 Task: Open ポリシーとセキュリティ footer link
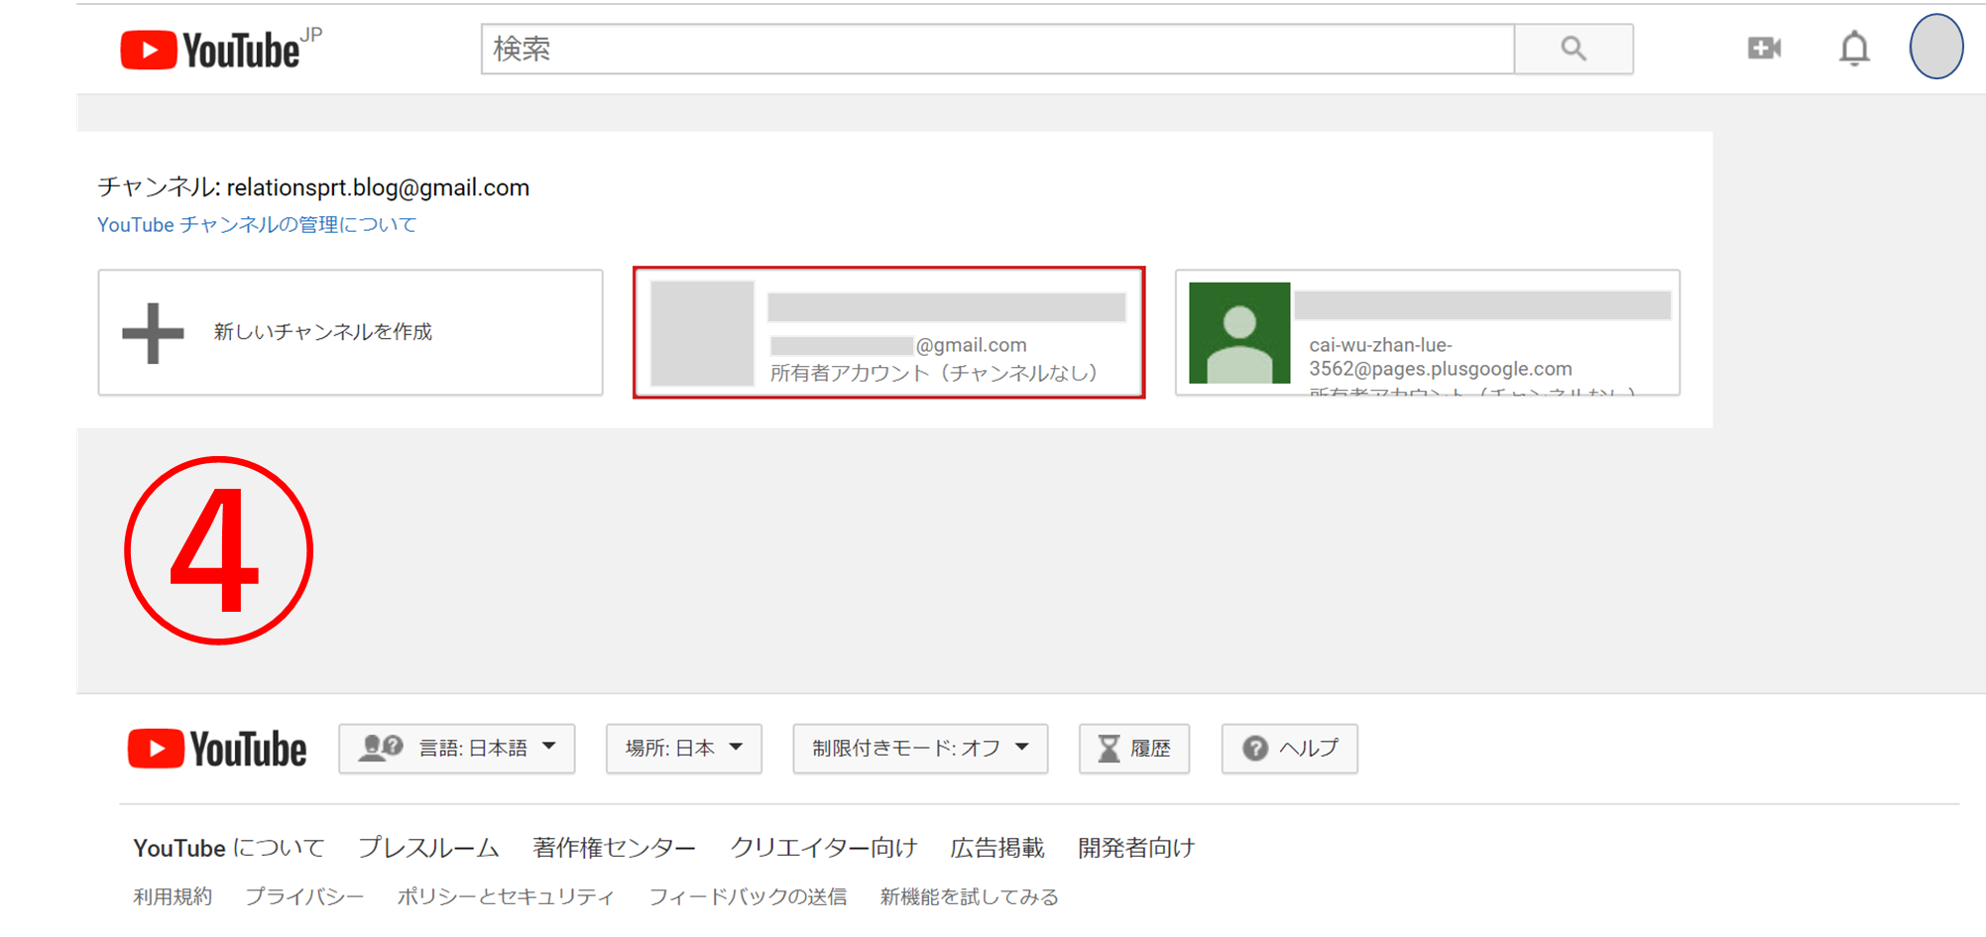tap(506, 897)
